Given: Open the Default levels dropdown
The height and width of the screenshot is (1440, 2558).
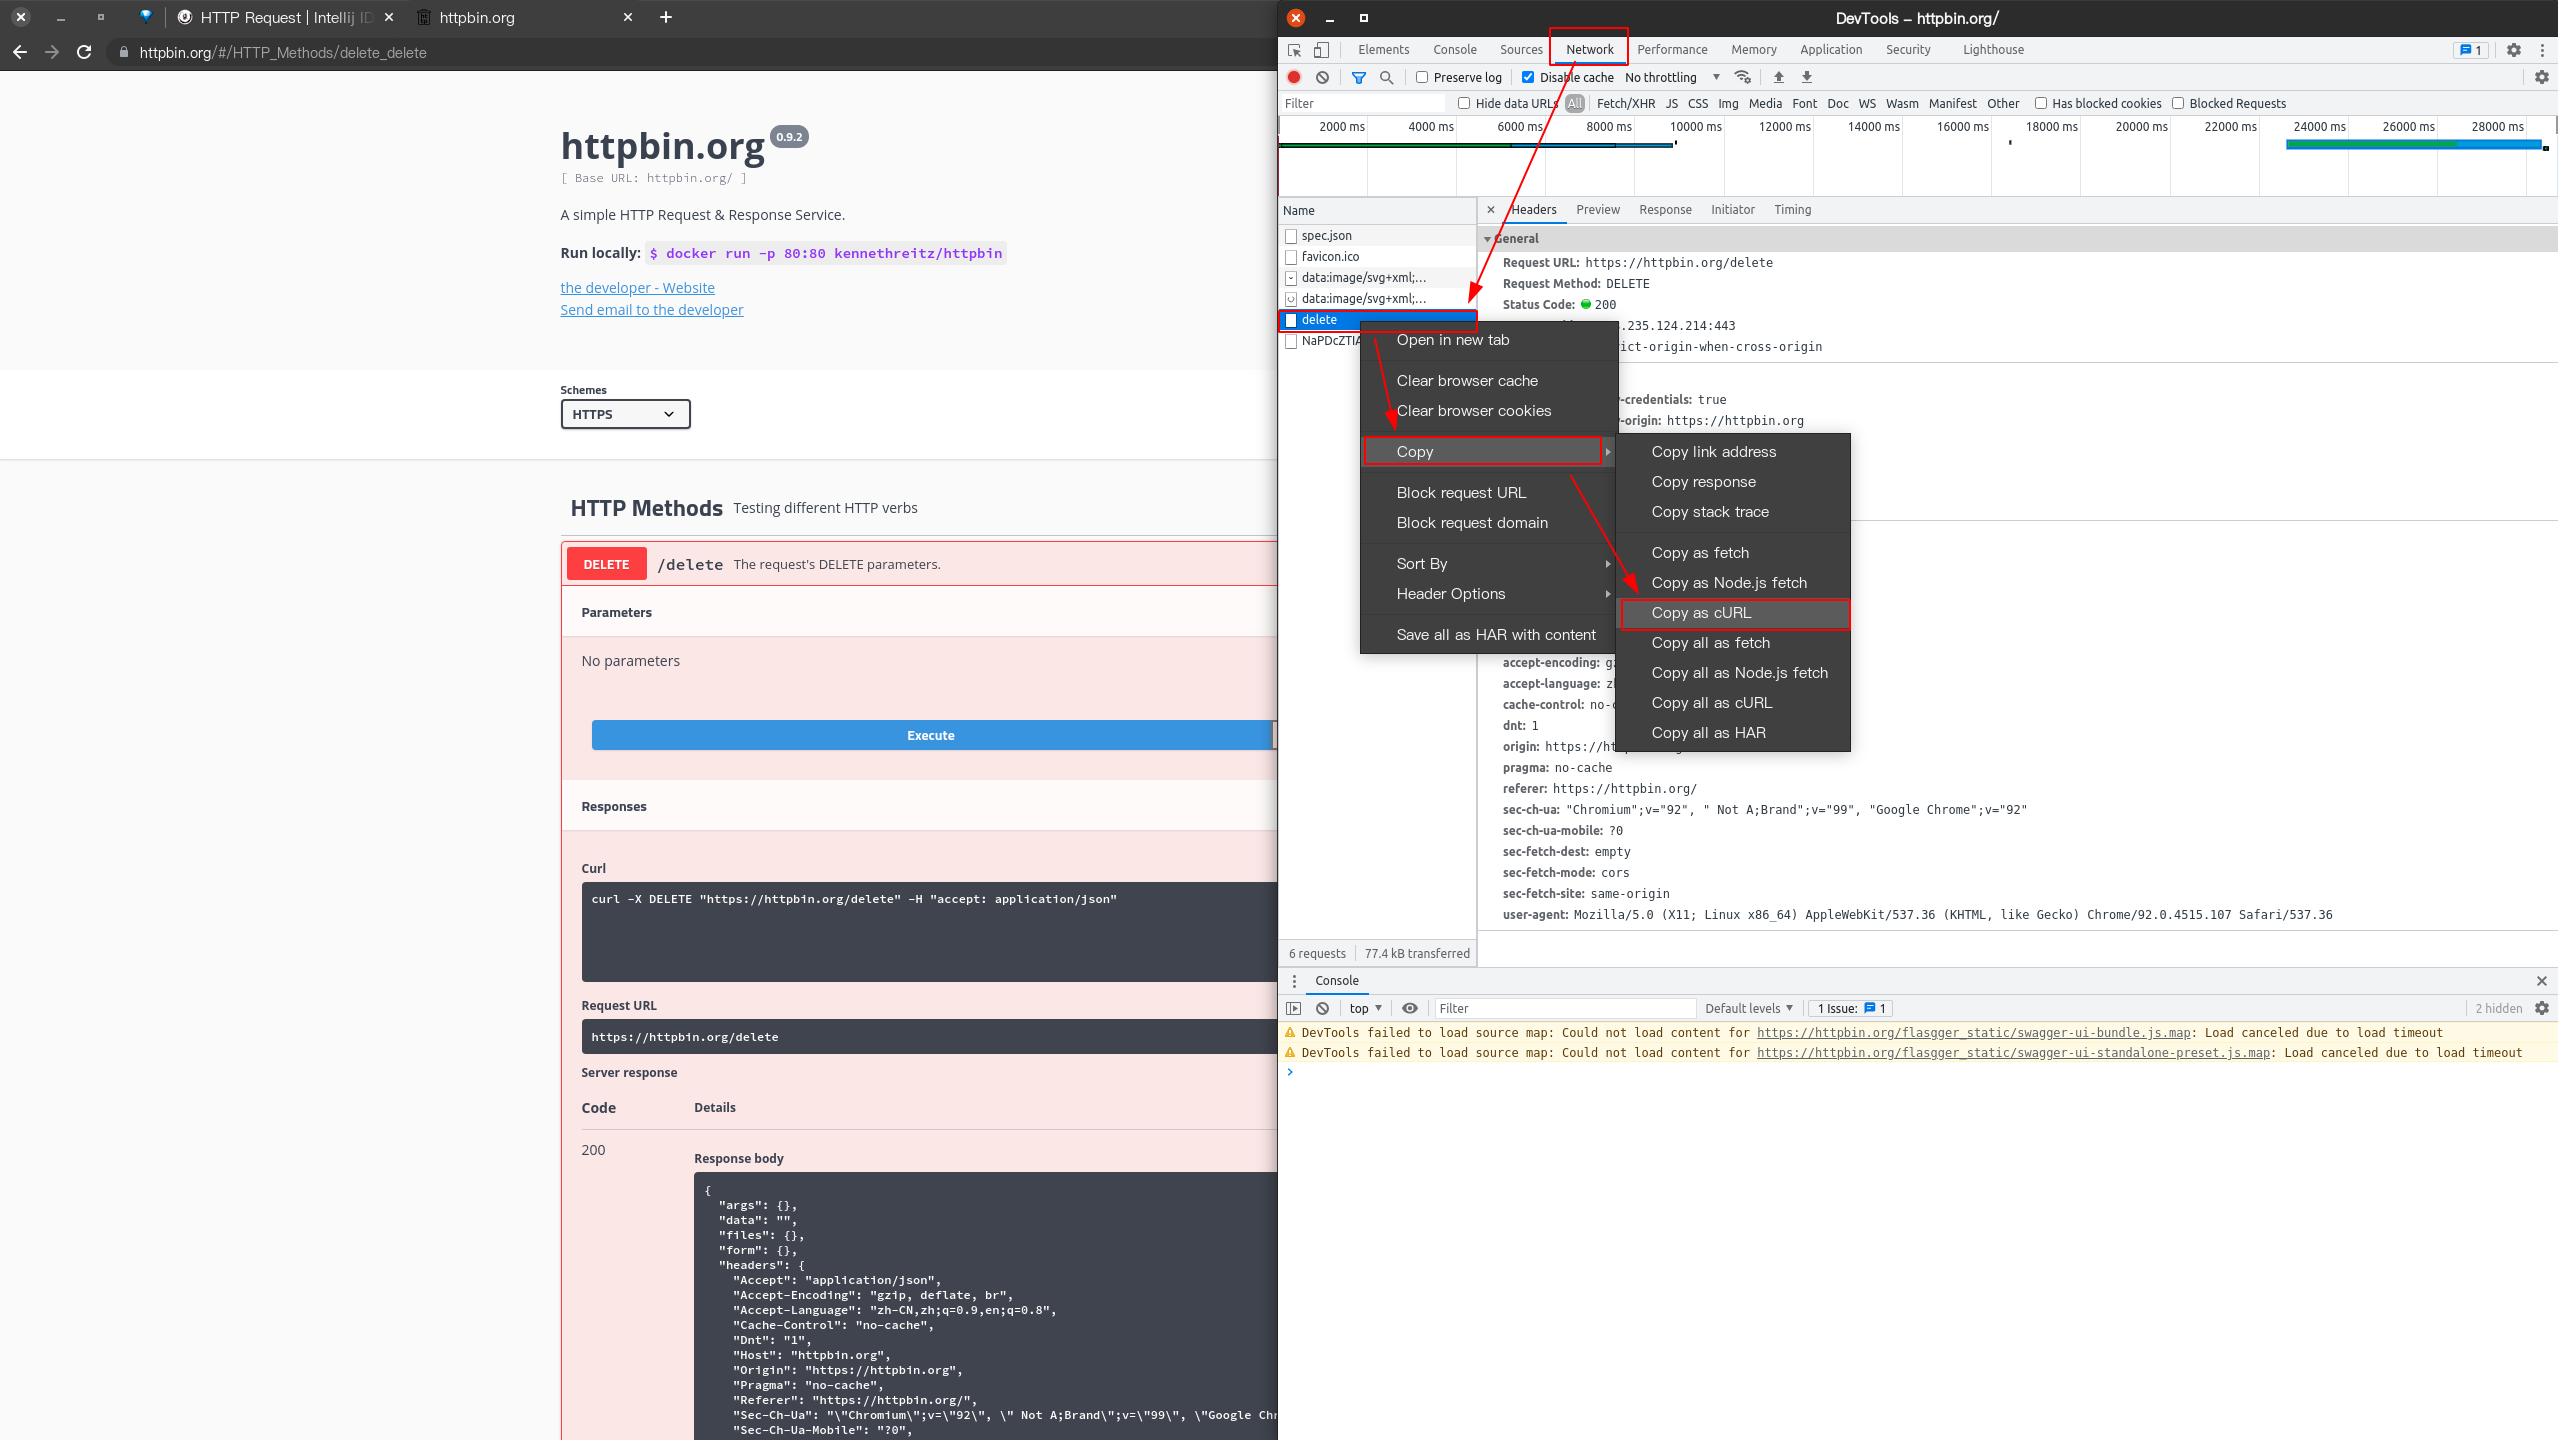Looking at the screenshot, I should (x=1749, y=1008).
